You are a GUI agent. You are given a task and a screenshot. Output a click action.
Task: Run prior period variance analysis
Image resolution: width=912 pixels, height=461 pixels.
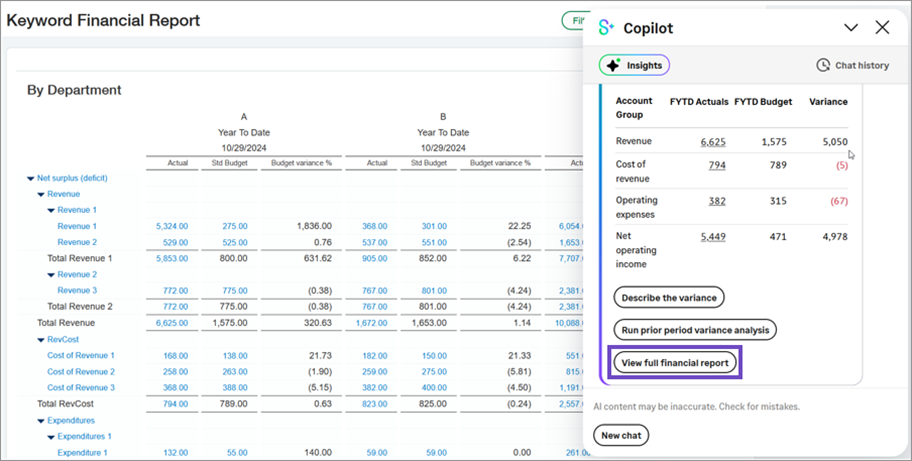pyautogui.click(x=695, y=329)
